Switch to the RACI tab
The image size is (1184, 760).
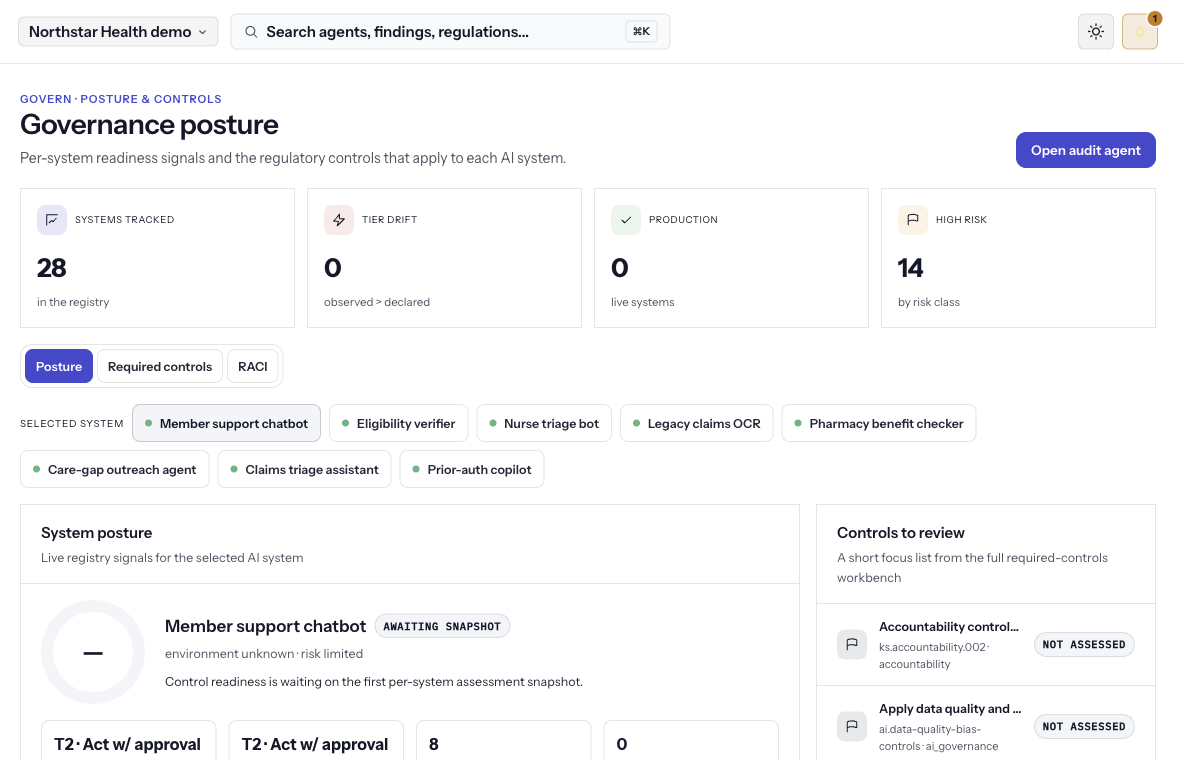coord(253,366)
